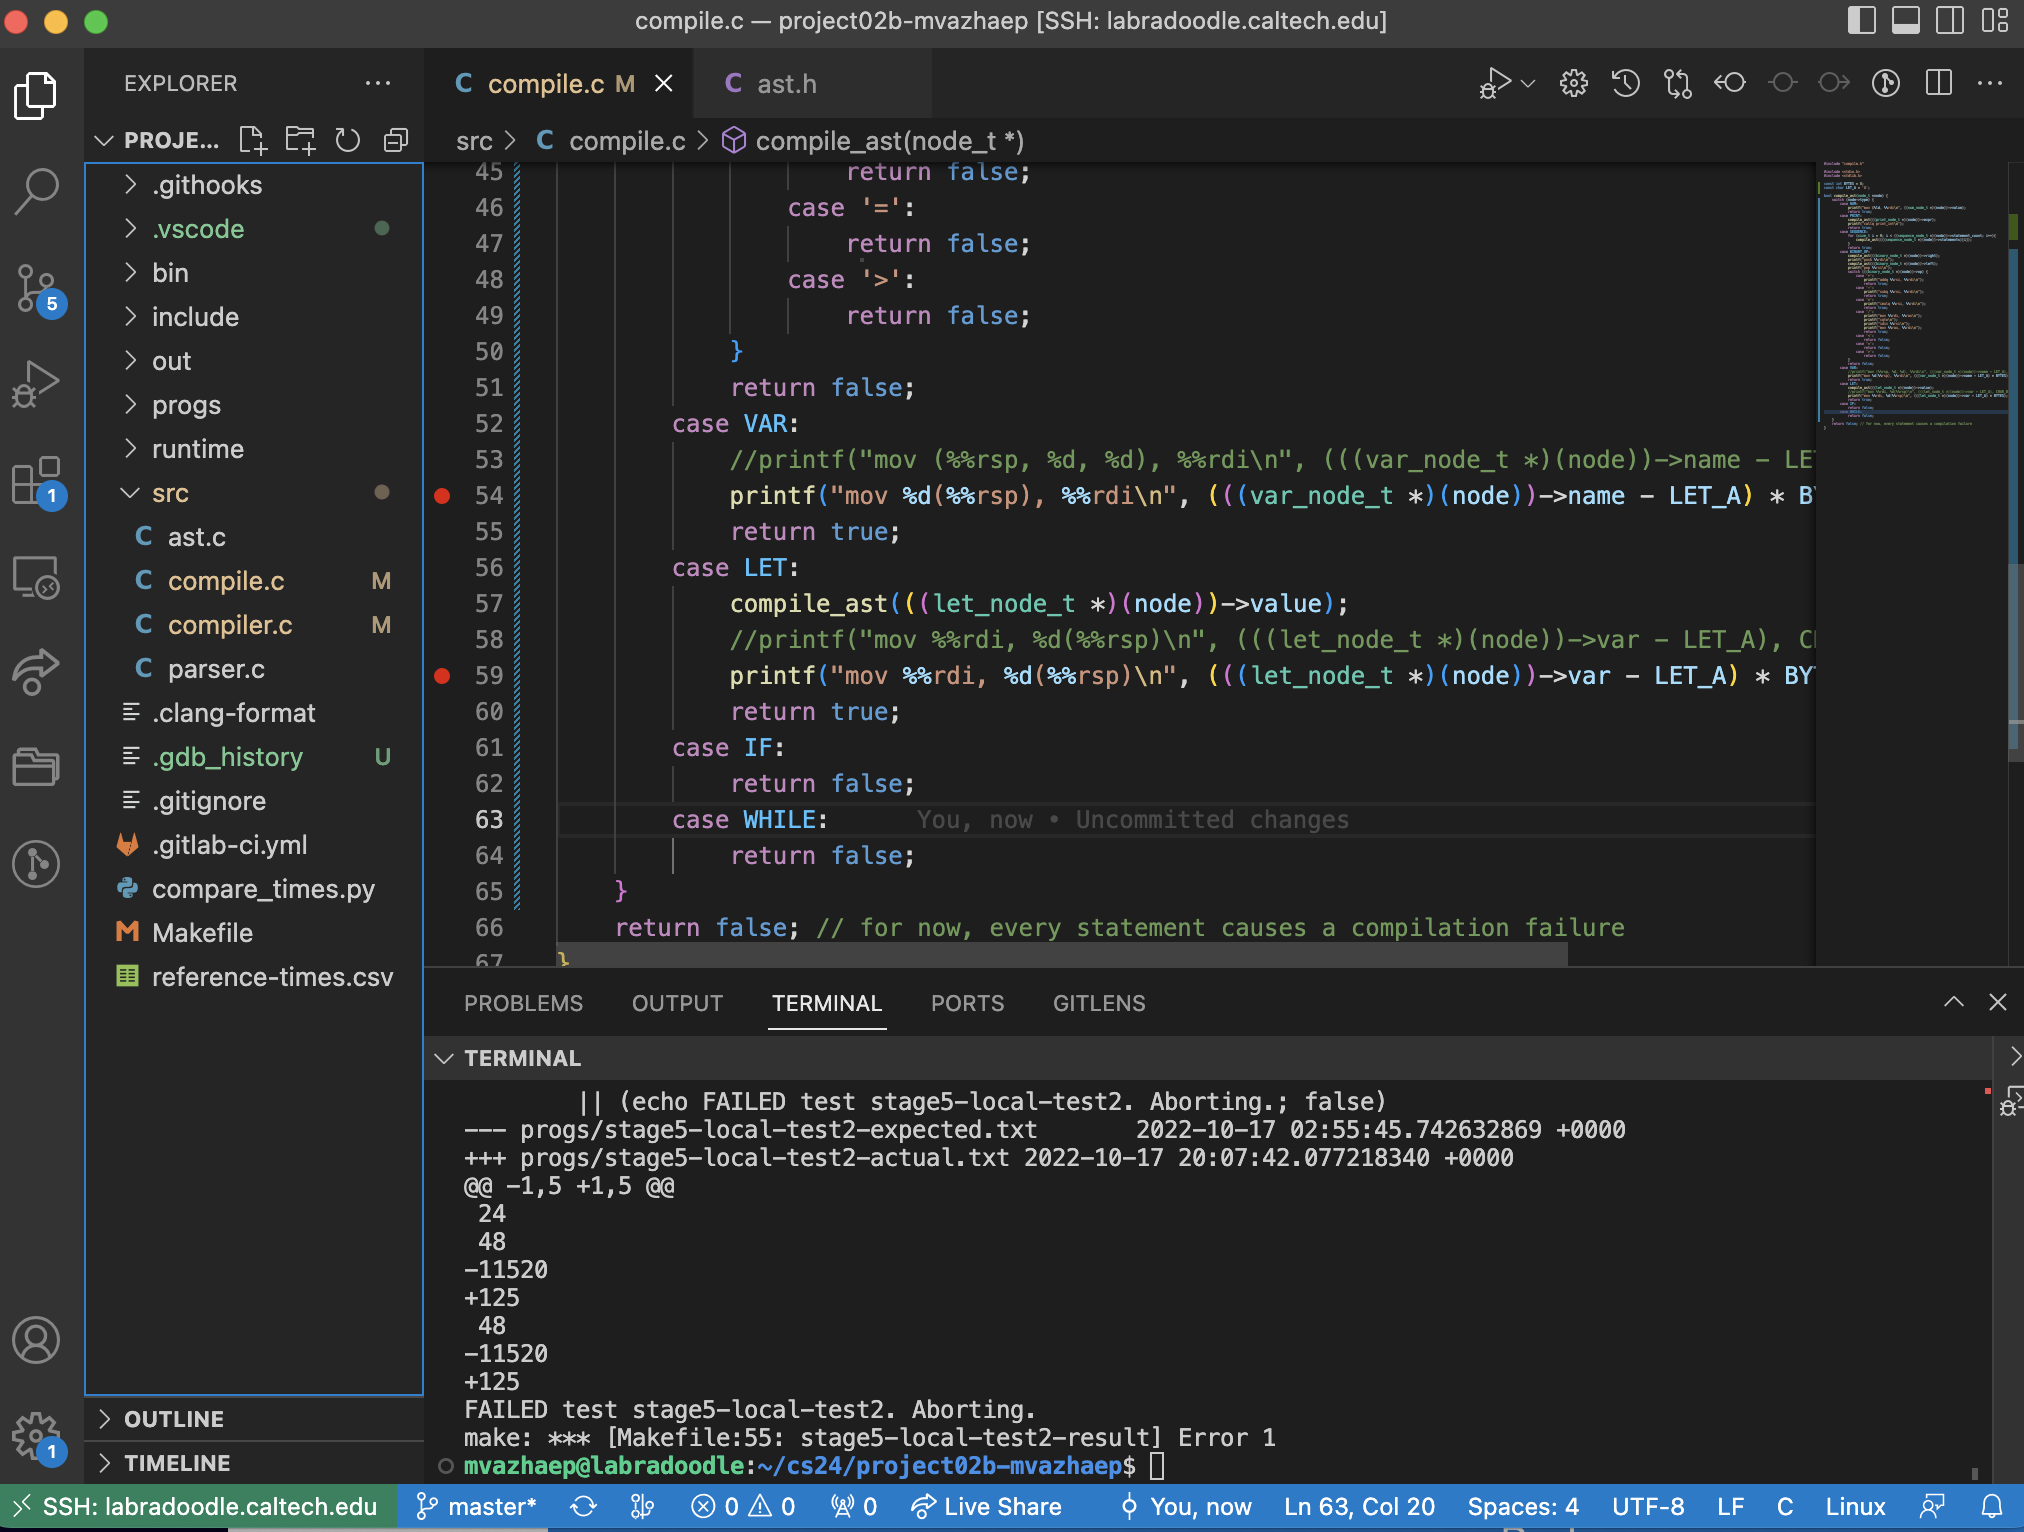Viewport: 2024px width, 1532px height.
Task: Open Source Control view with 5 changes
Action: (37, 288)
